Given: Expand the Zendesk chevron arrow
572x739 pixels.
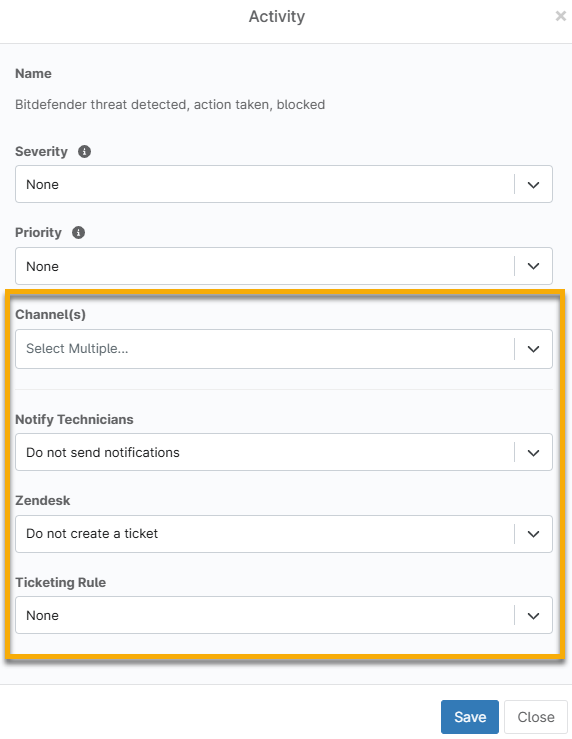Looking at the screenshot, I should [x=533, y=534].
